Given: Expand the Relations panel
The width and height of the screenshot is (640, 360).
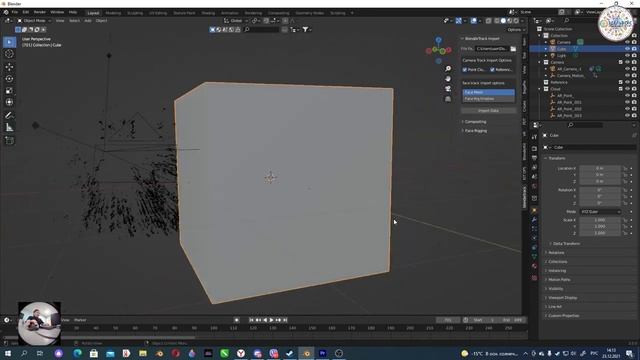Looking at the screenshot, I should pyautogui.click(x=556, y=253).
